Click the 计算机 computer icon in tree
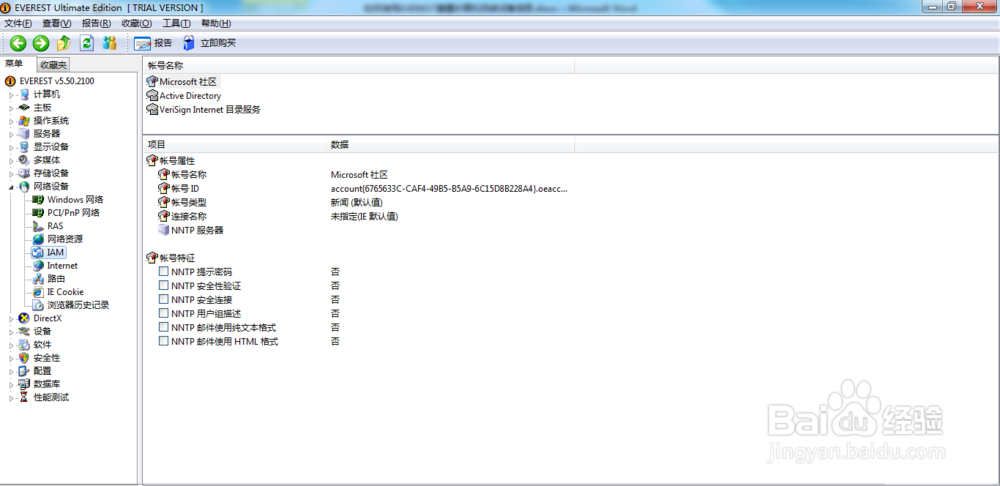Screen dimensions: 1000x486 coord(24,94)
